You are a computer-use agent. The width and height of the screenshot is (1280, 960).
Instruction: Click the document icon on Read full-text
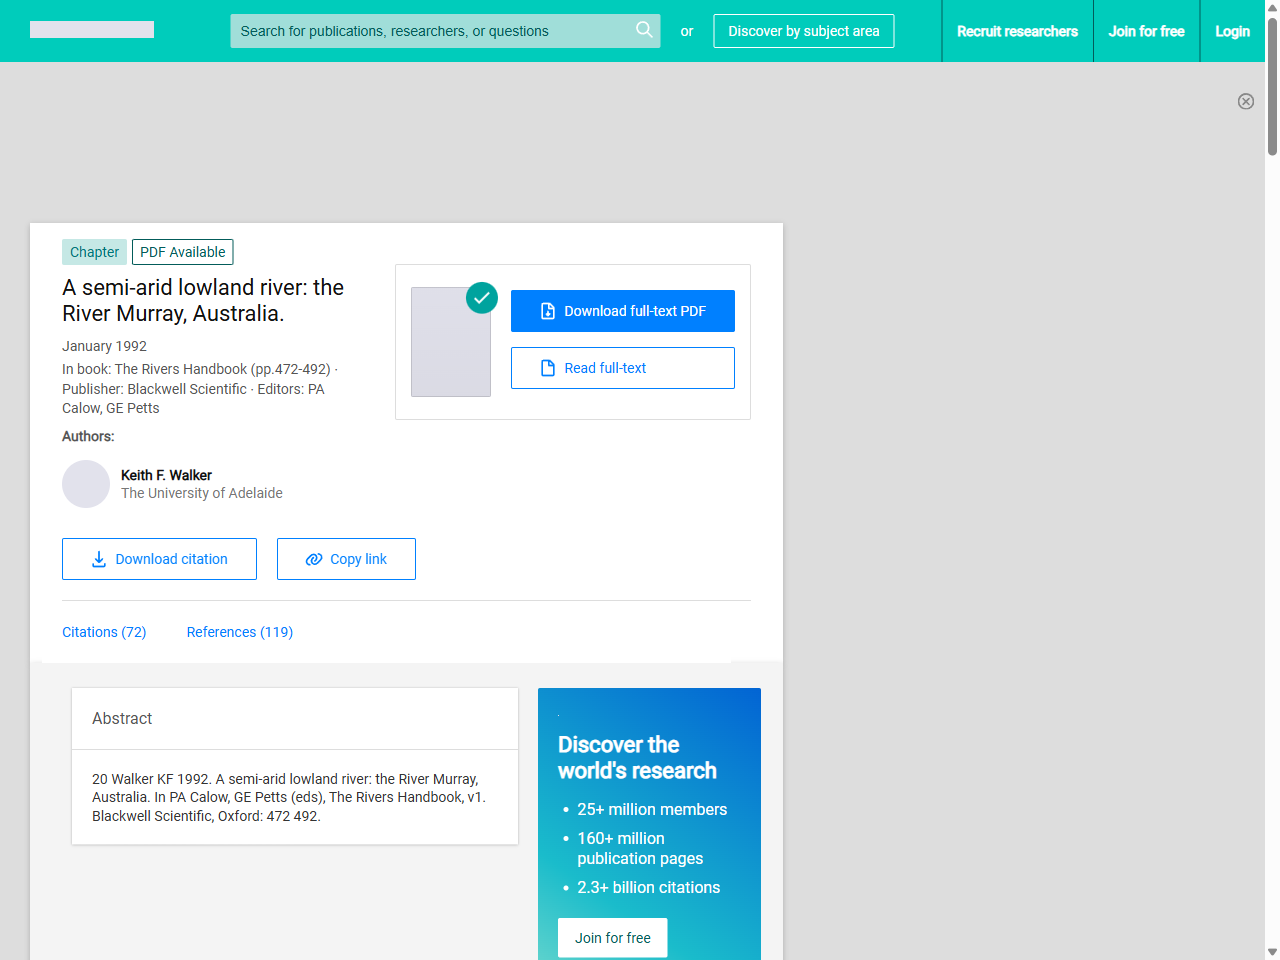(x=547, y=368)
